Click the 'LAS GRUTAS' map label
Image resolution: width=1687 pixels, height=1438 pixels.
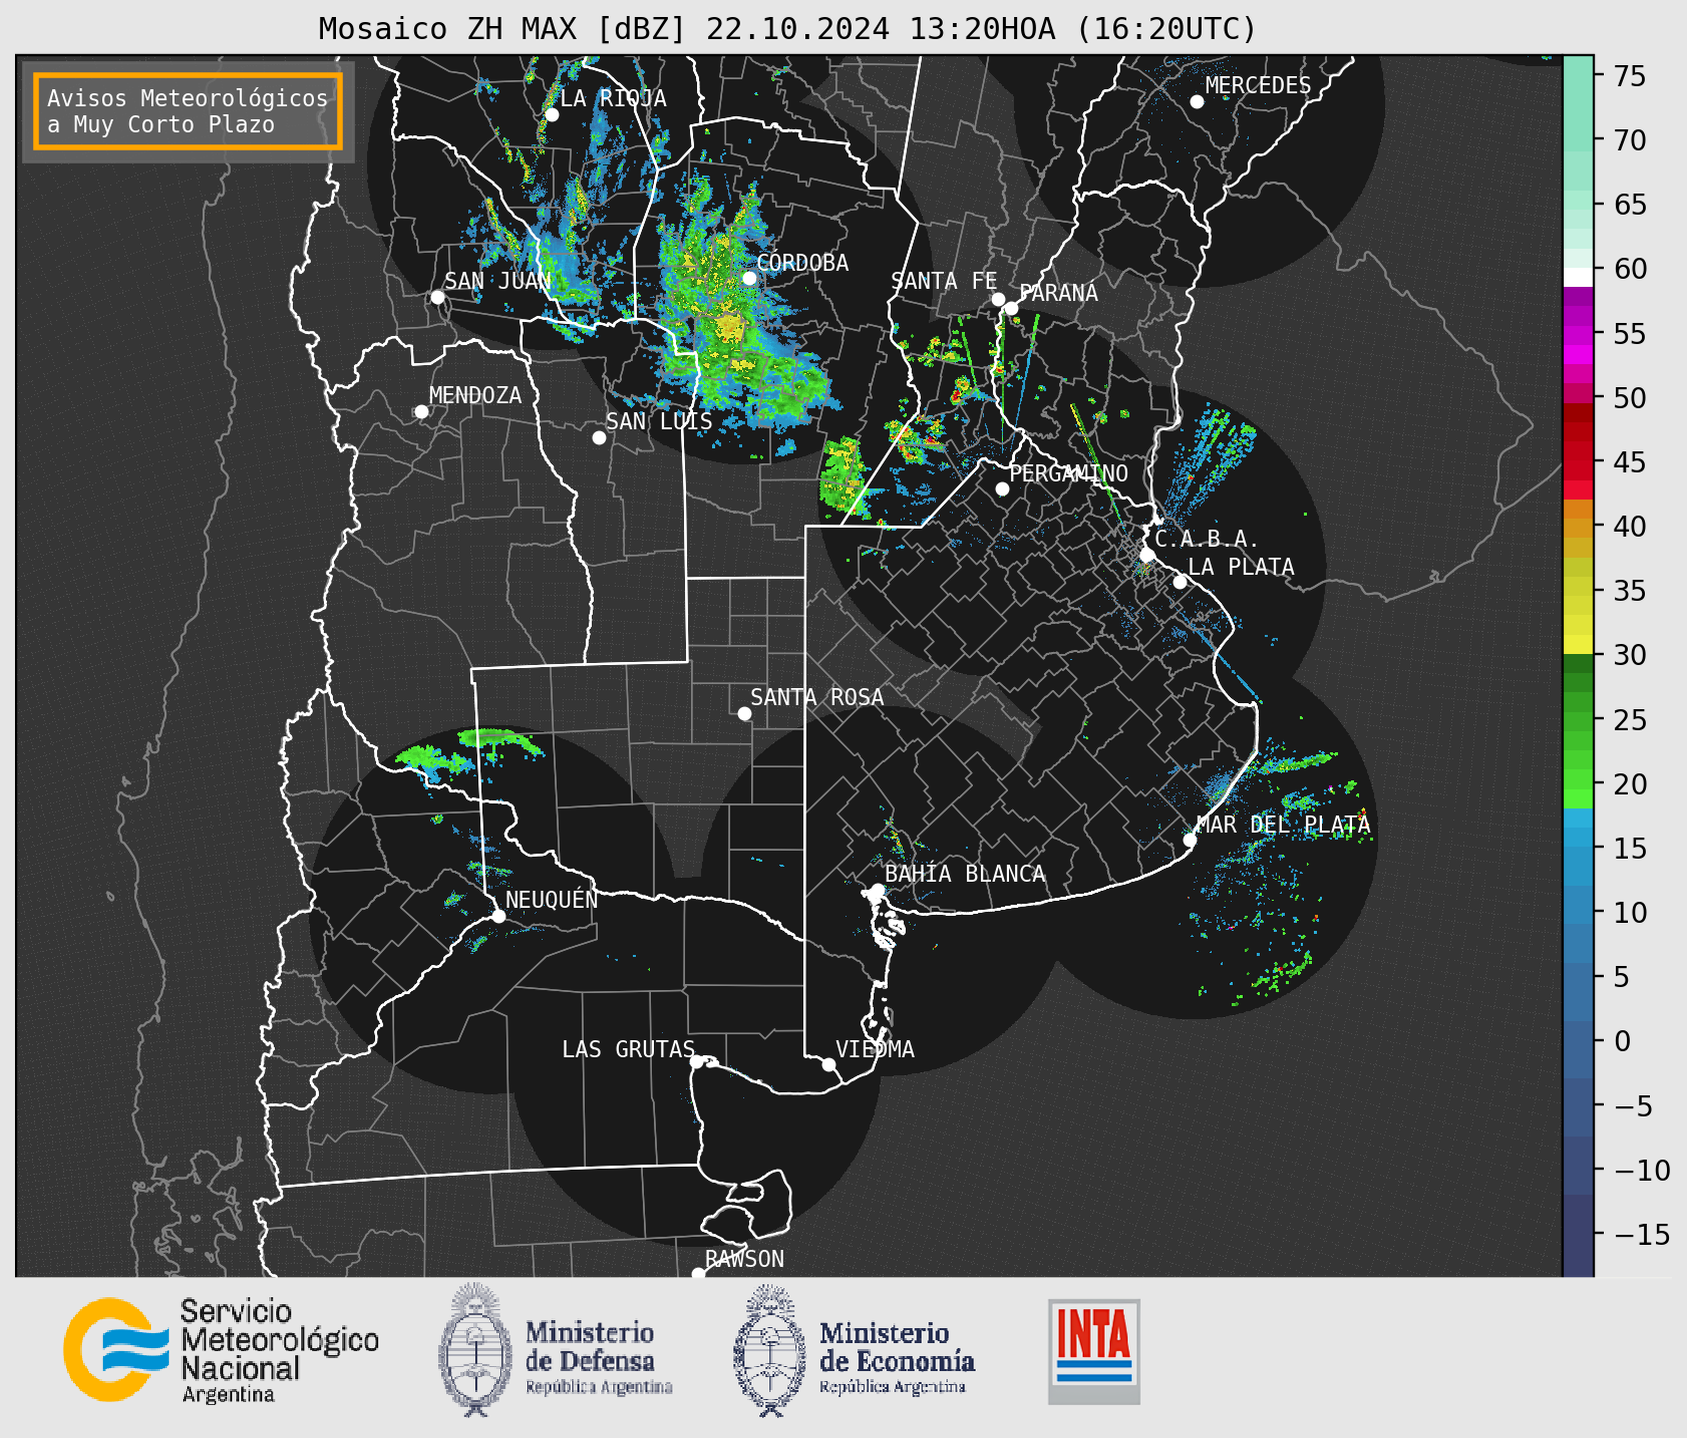[x=628, y=1049]
